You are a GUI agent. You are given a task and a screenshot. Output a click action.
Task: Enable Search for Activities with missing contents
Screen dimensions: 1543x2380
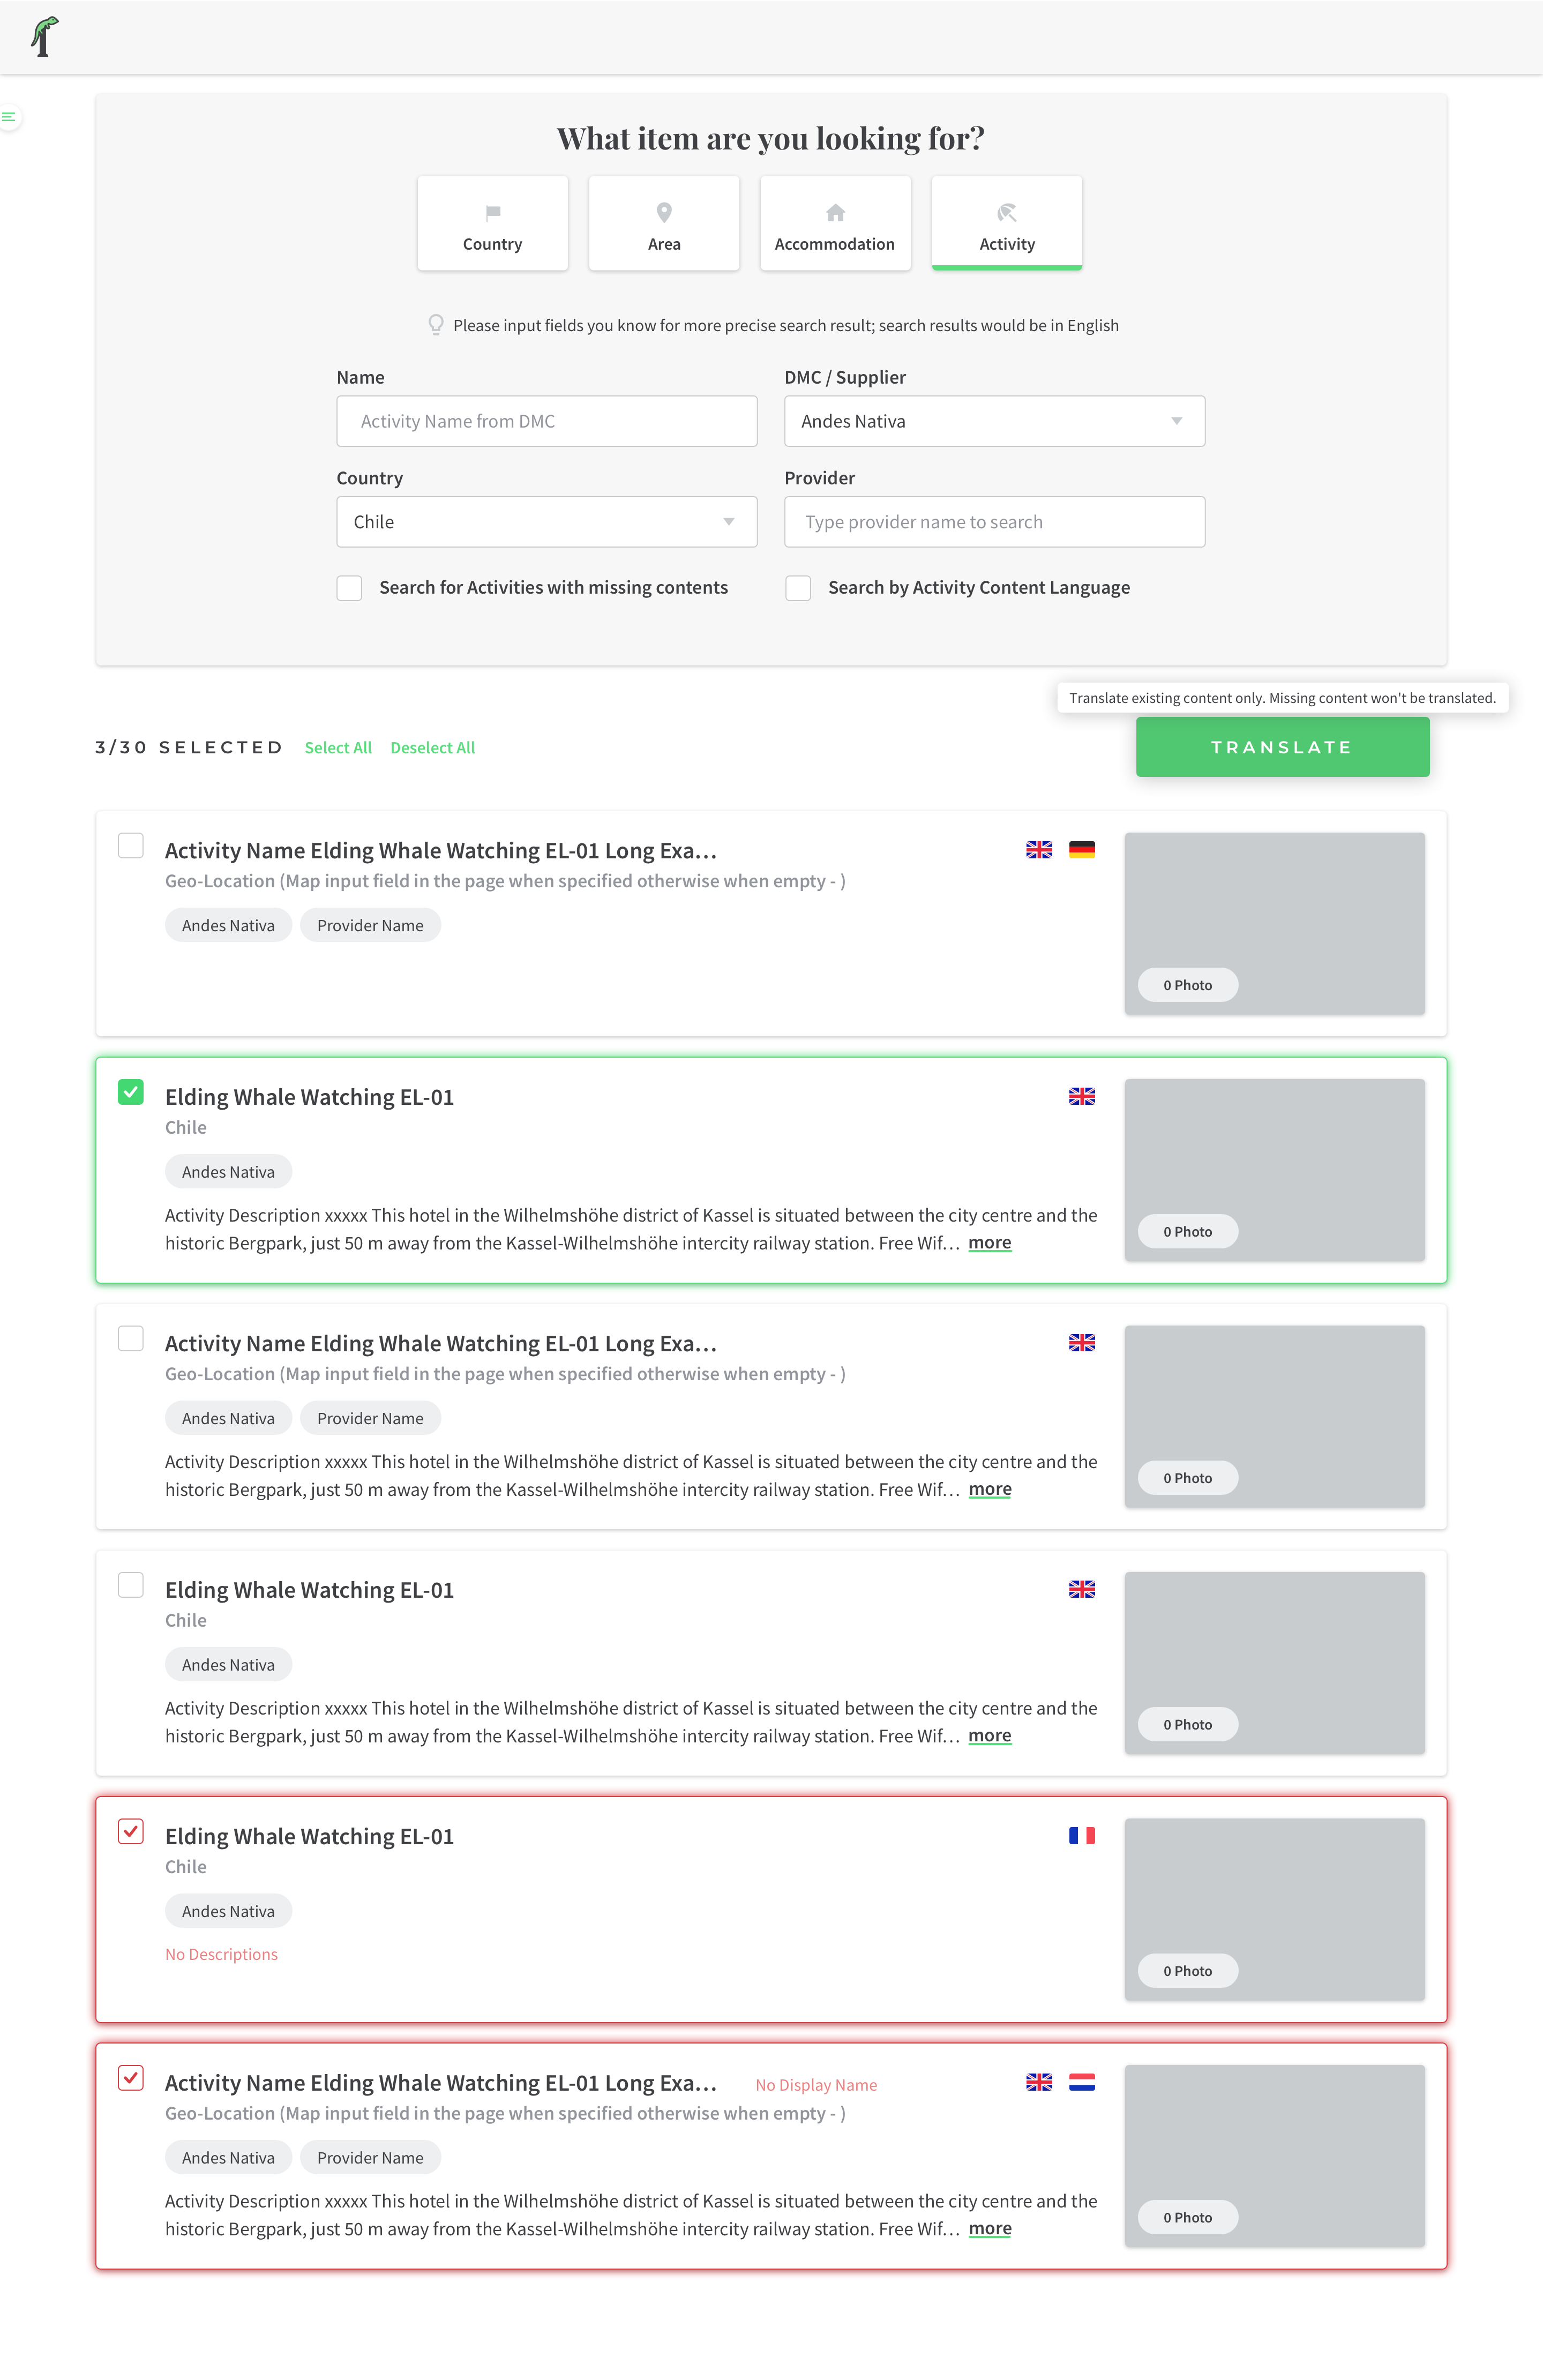[x=349, y=588]
